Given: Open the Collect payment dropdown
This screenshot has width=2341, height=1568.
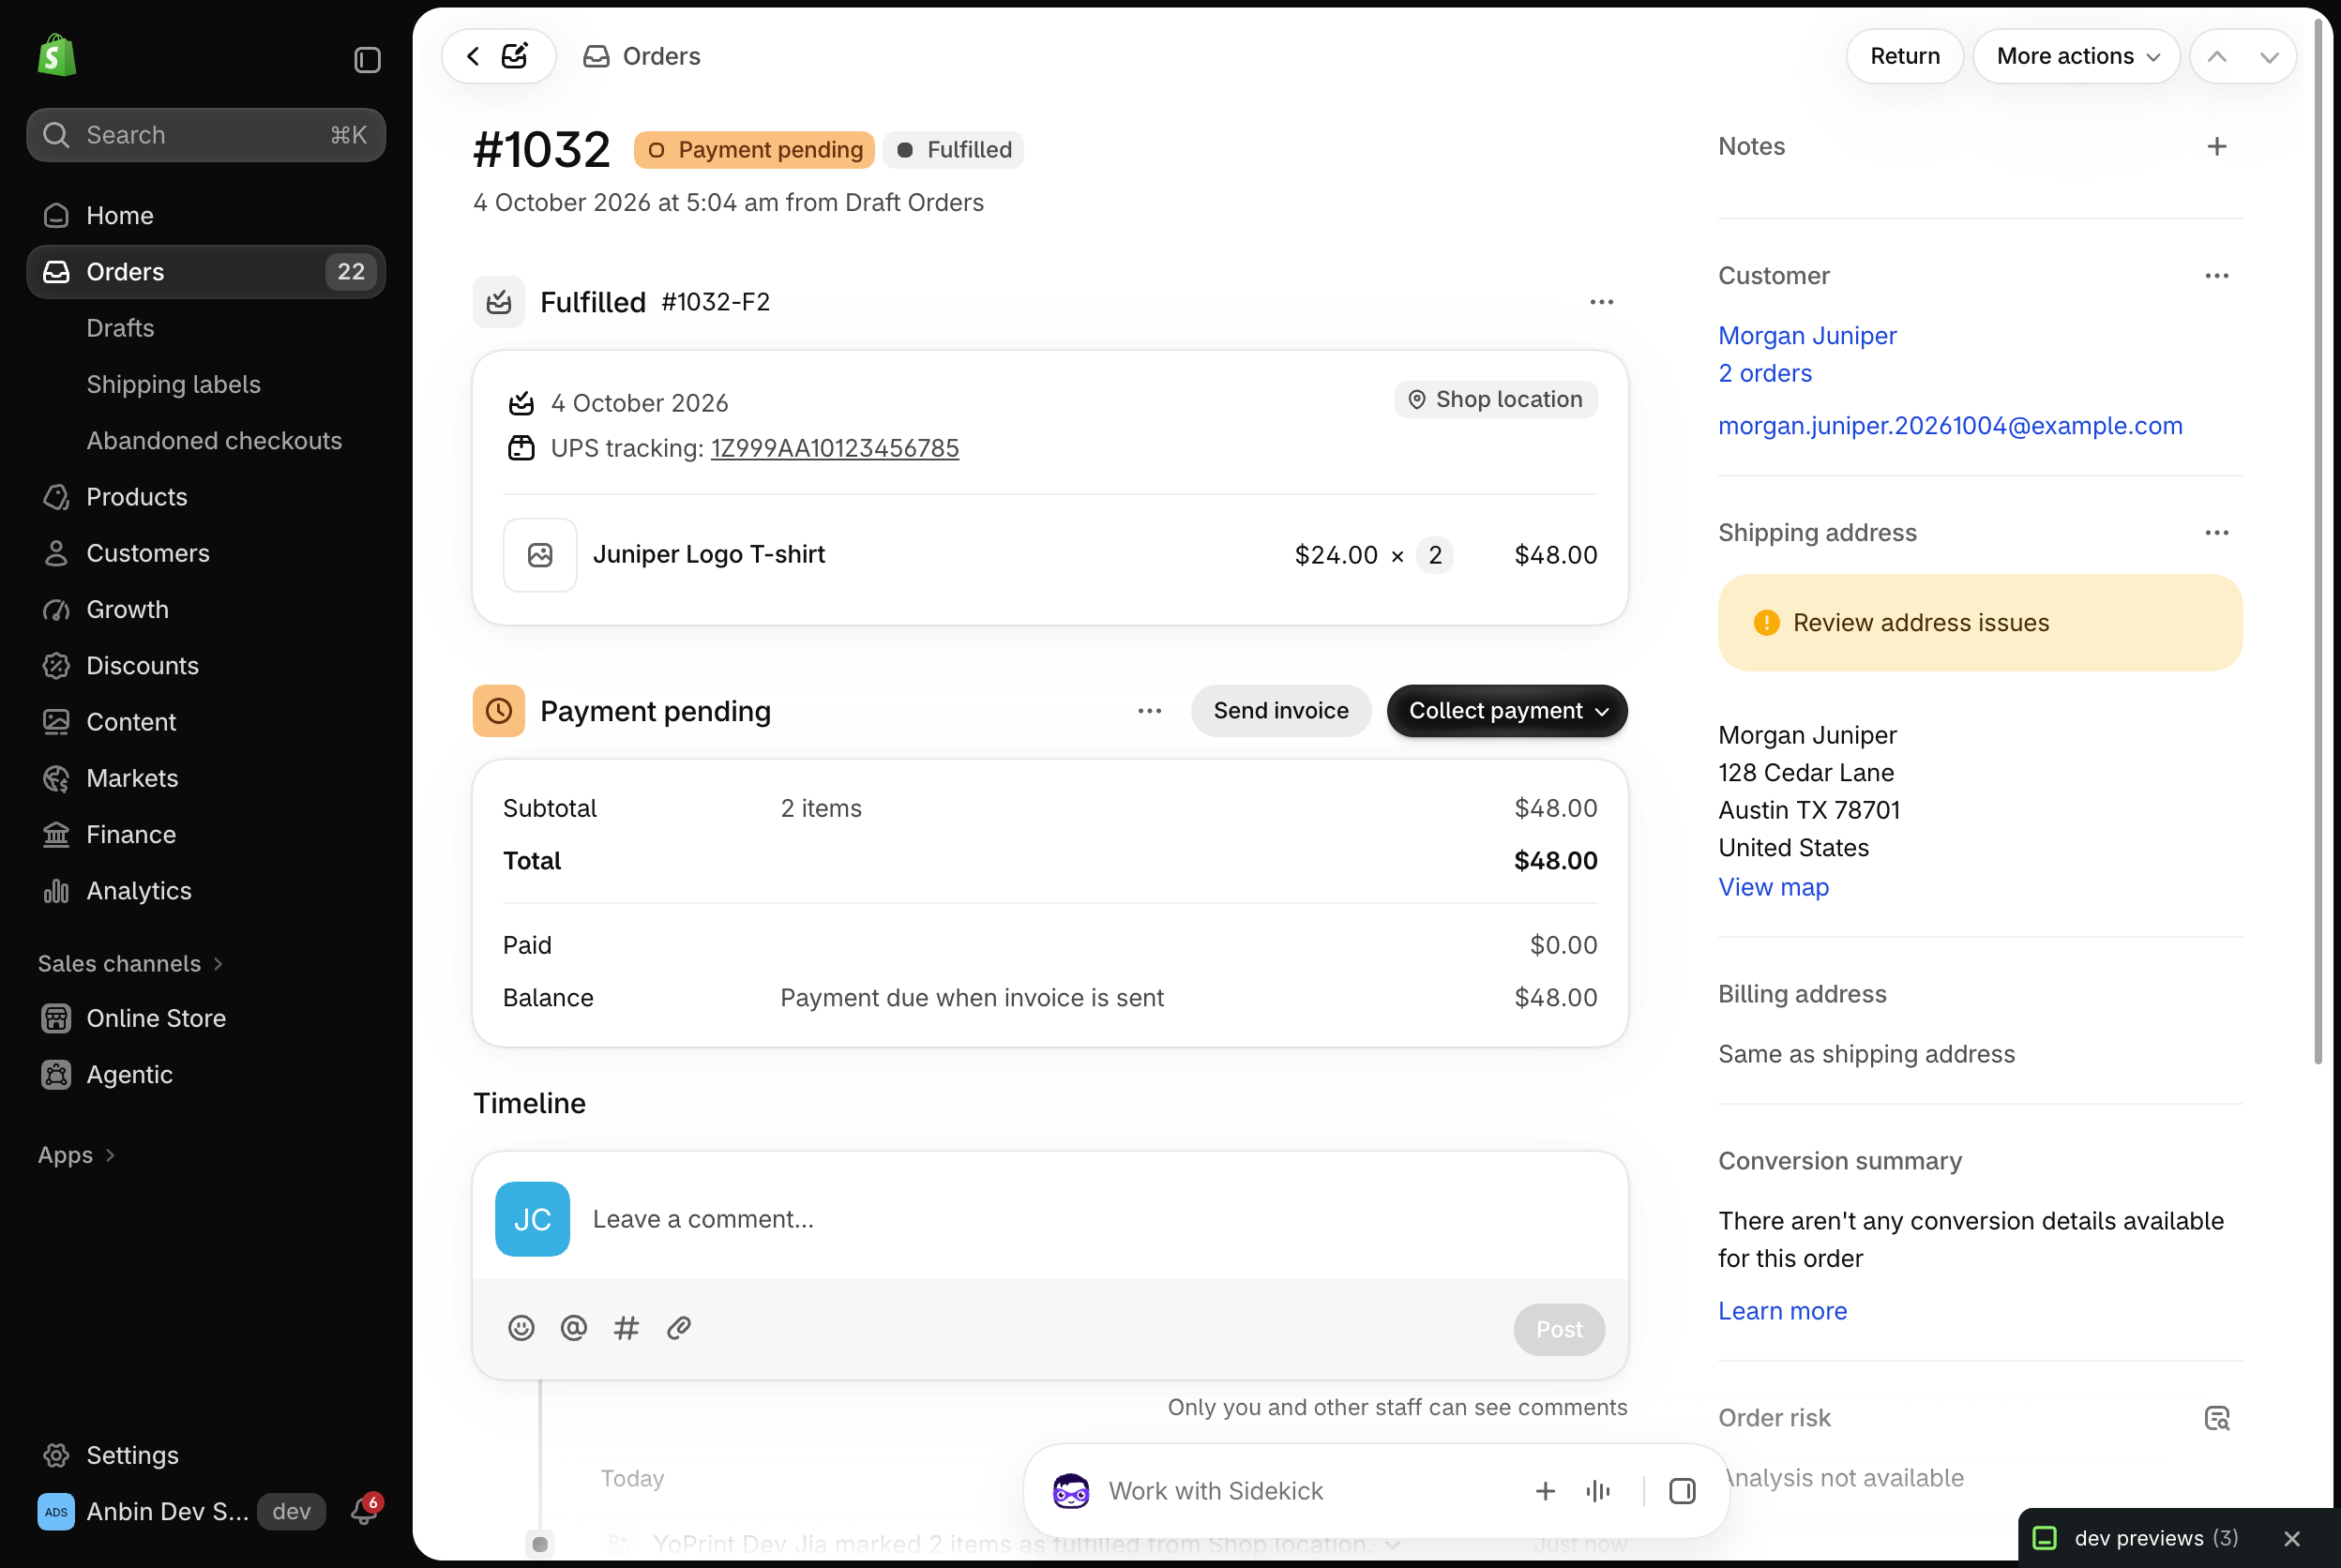Looking at the screenshot, I should click(1507, 711).
